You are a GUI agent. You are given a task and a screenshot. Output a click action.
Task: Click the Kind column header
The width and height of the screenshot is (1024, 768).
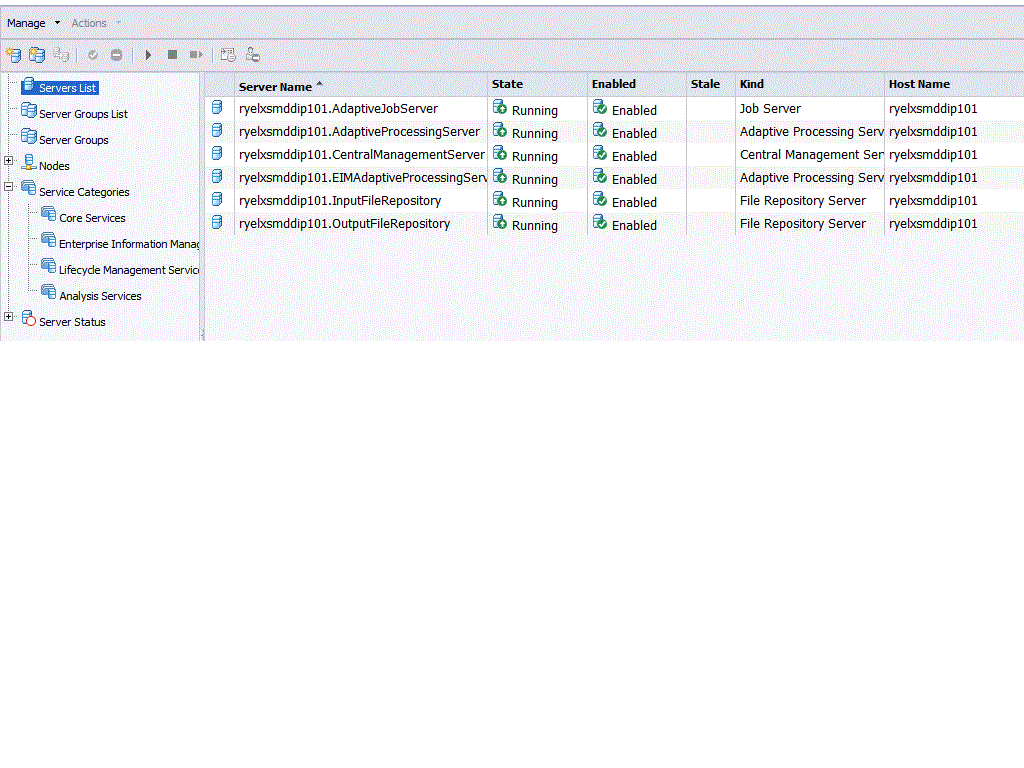click(752, 84)
